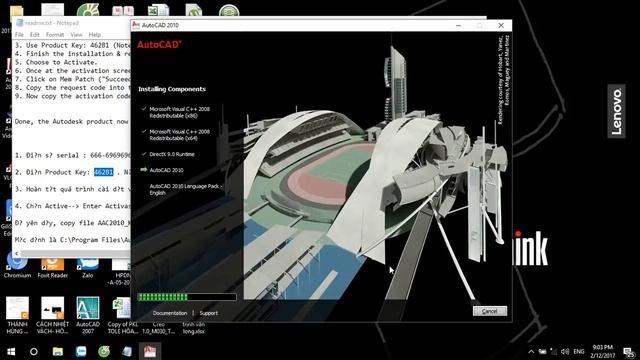
Task: Open the Action Center notifications icon
Action: [x=629, y=351]
